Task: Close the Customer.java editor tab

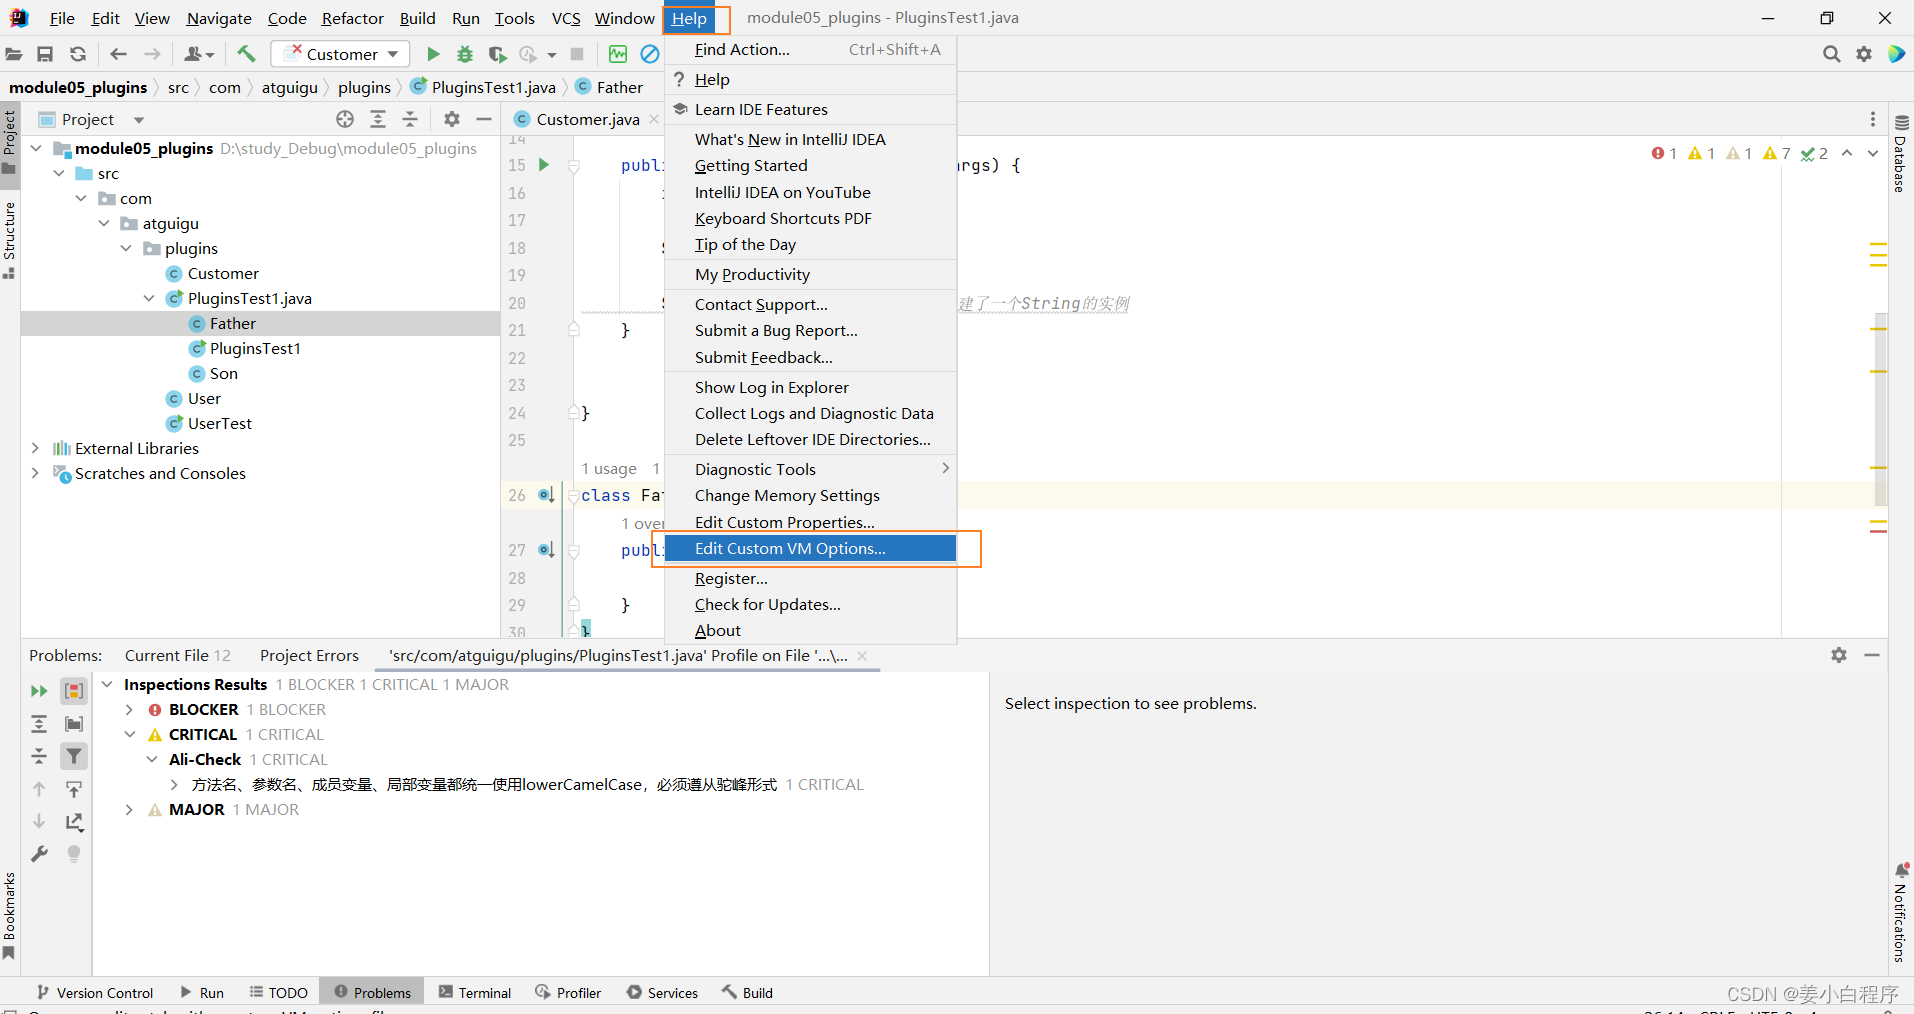Action: point(654,119)
